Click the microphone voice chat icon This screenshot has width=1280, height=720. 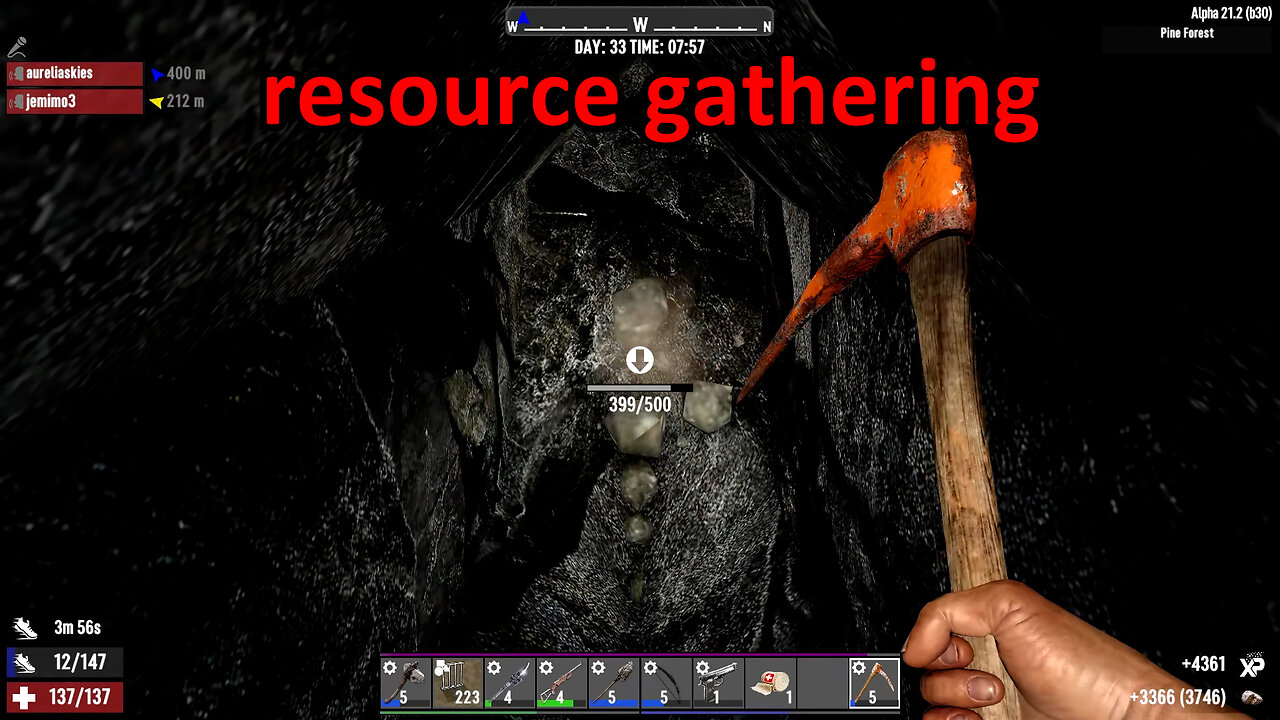click(x=16, y=47)
